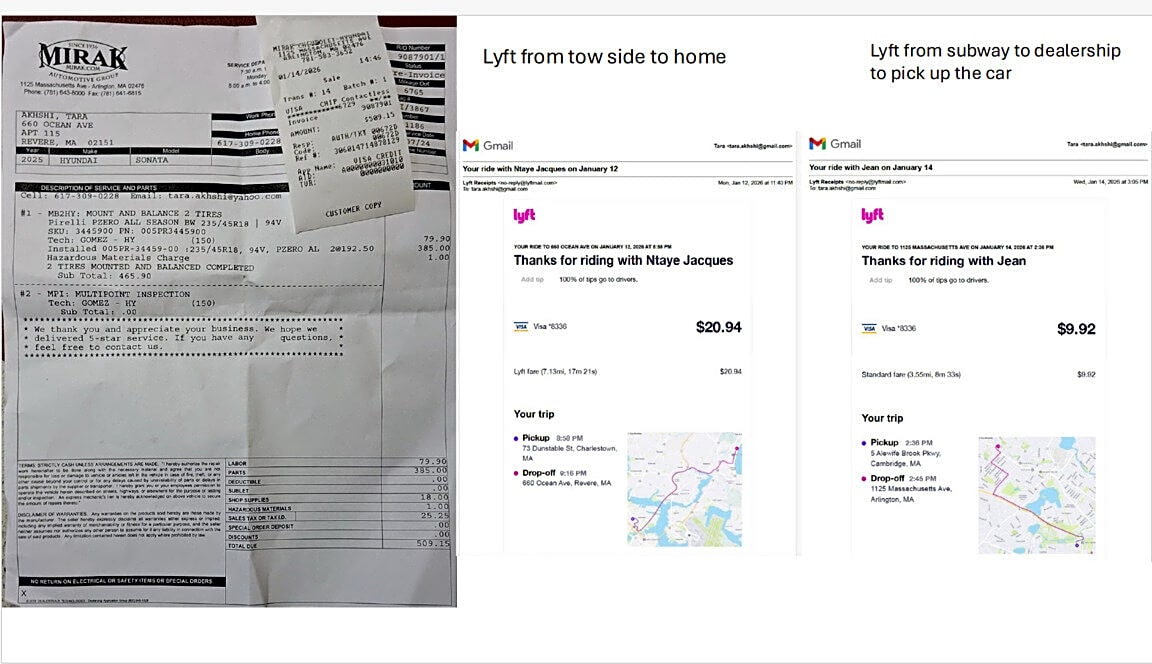Screen dimensions: 1152x664
Task: Click the Lyft logo in the $20.94 receipt
Action: click(525, 215)
